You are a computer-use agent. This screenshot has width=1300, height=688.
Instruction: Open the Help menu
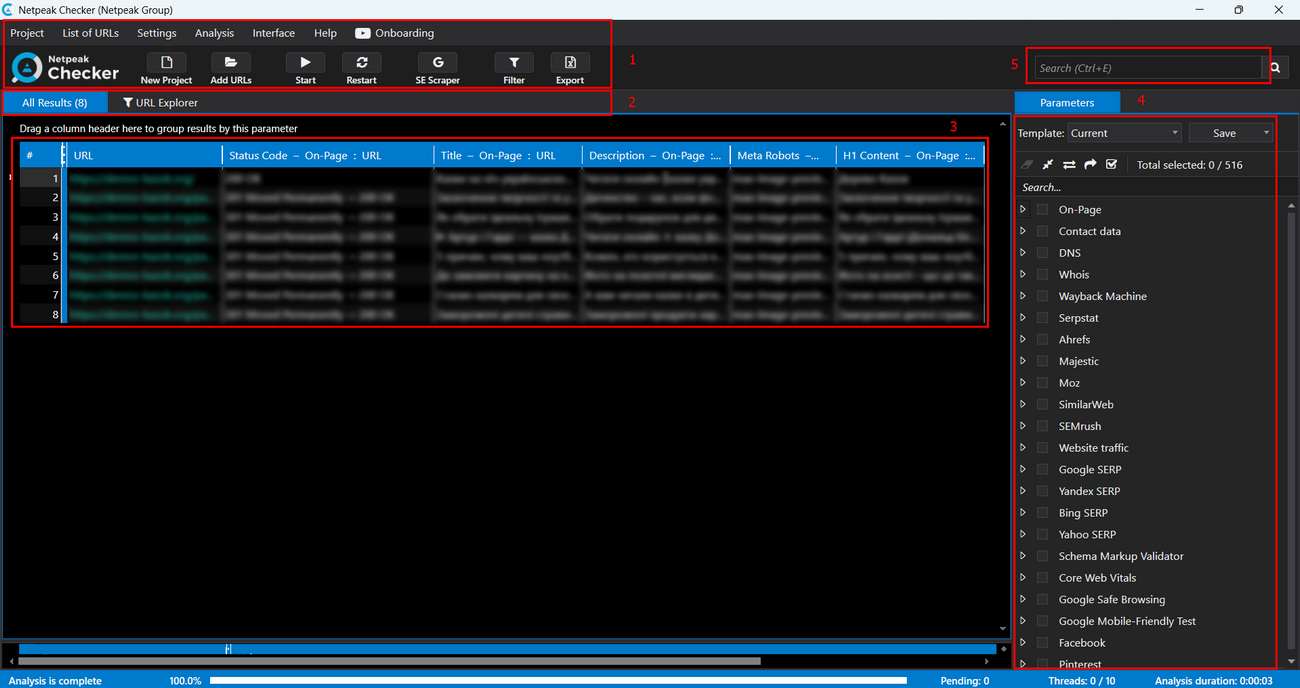[325, 33]
